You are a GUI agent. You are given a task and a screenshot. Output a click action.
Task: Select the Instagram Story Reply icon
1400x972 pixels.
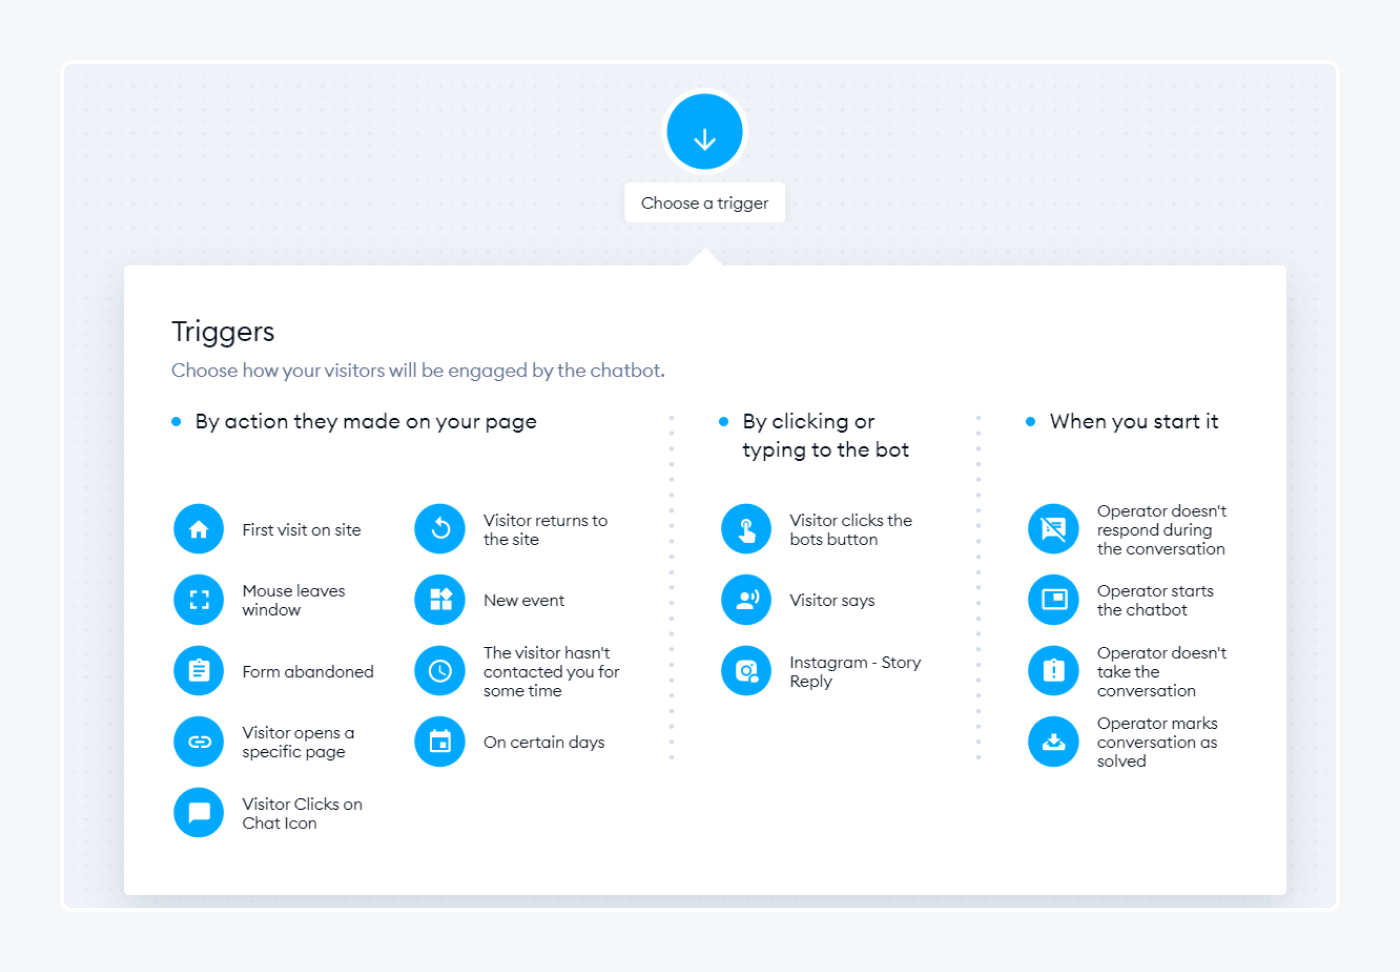click(746, 671)
